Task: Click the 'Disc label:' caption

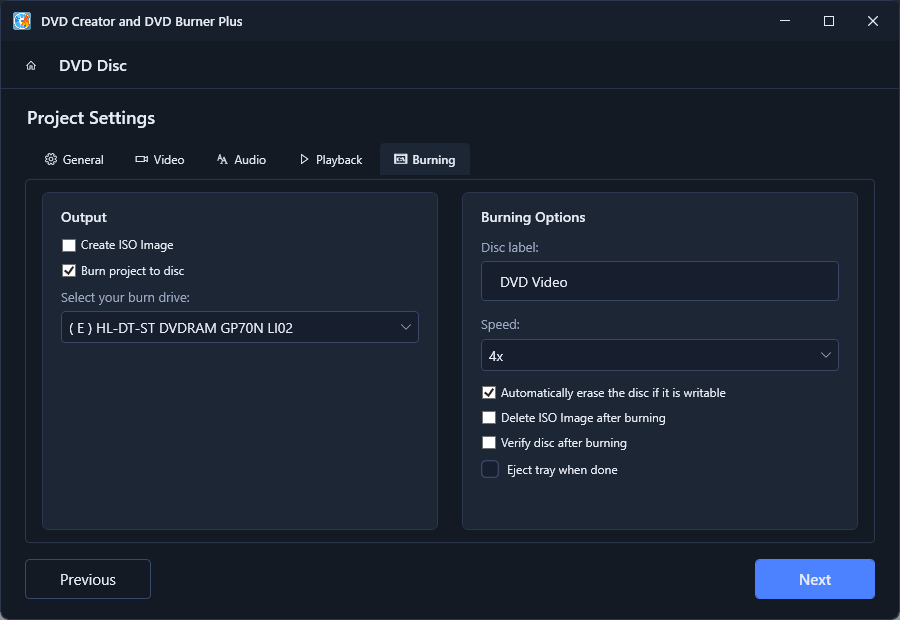Action: [510, 247]
